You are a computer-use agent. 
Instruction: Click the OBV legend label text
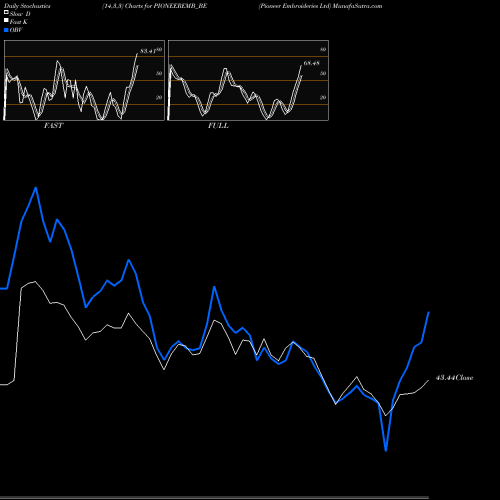coord(16,30)
